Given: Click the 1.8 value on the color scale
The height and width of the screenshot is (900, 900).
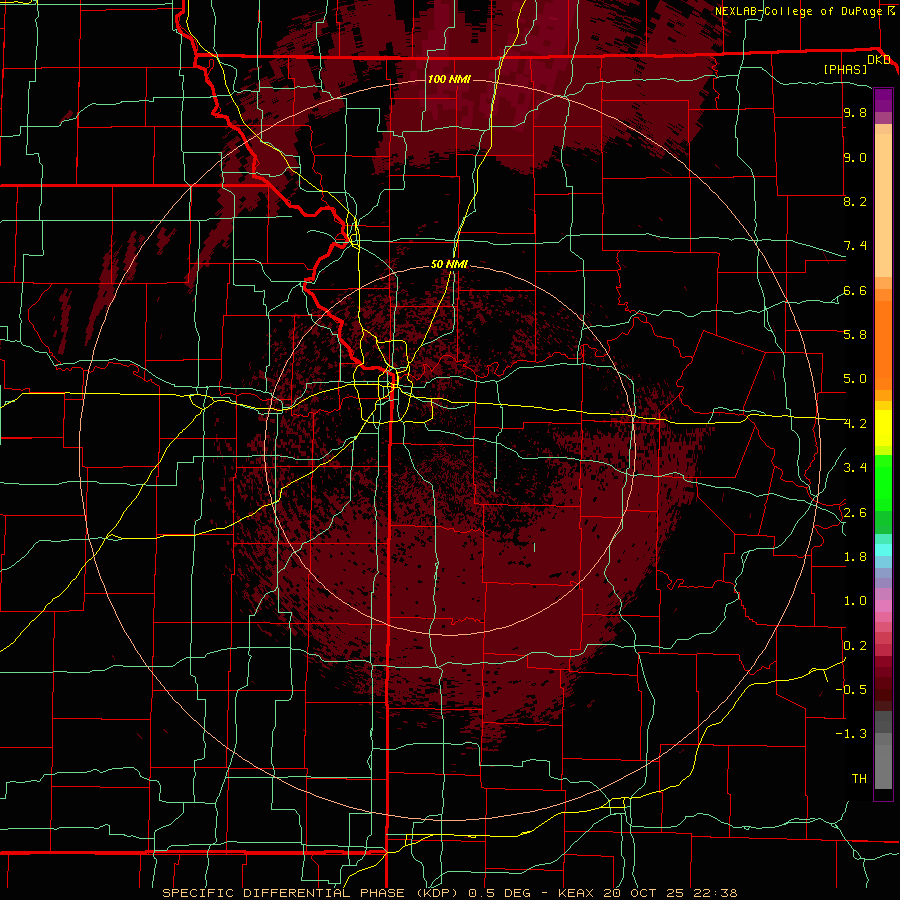Looking at the screenshot, I should [855, 557].
